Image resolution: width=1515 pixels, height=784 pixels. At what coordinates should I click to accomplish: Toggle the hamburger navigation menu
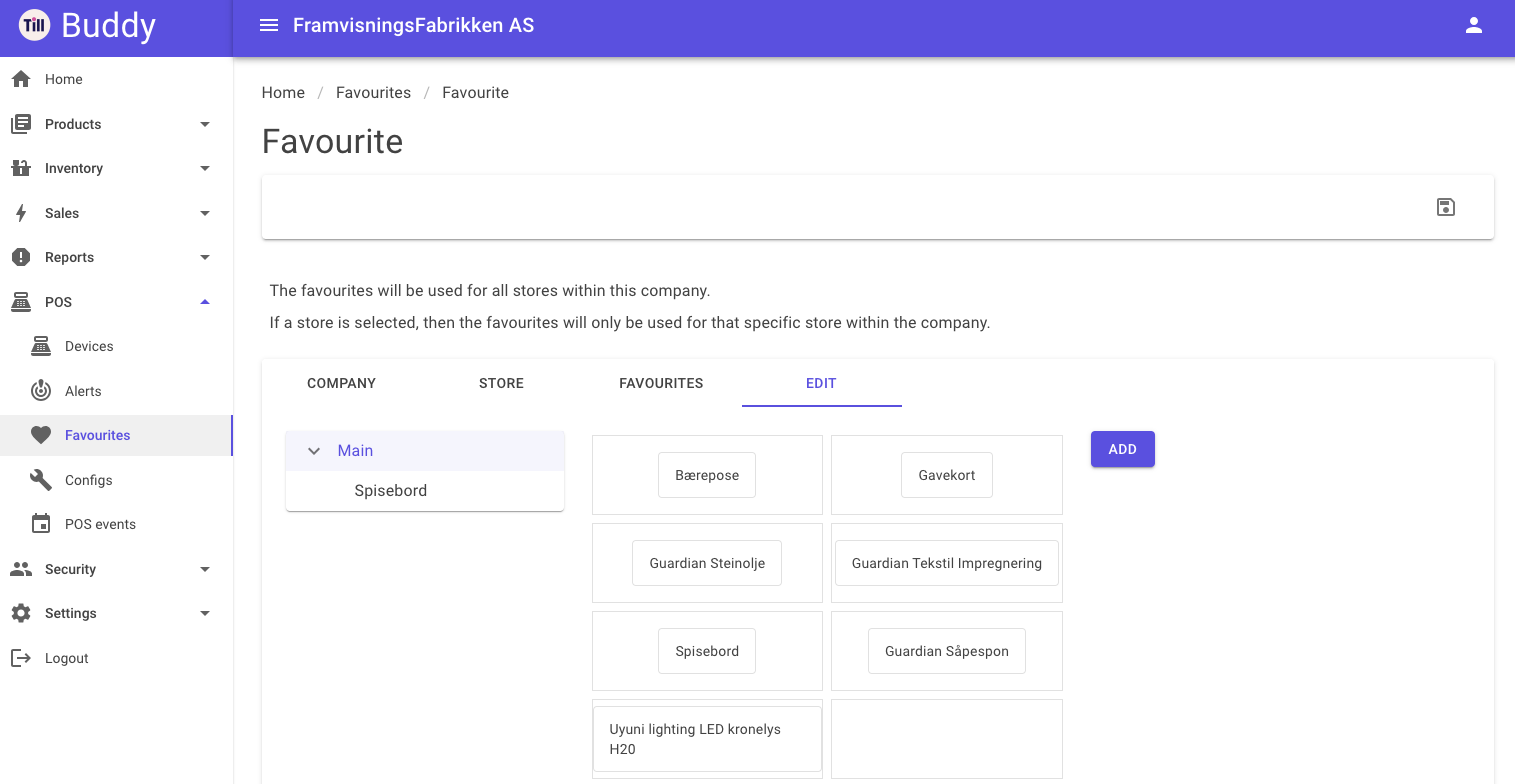point(269,26)
